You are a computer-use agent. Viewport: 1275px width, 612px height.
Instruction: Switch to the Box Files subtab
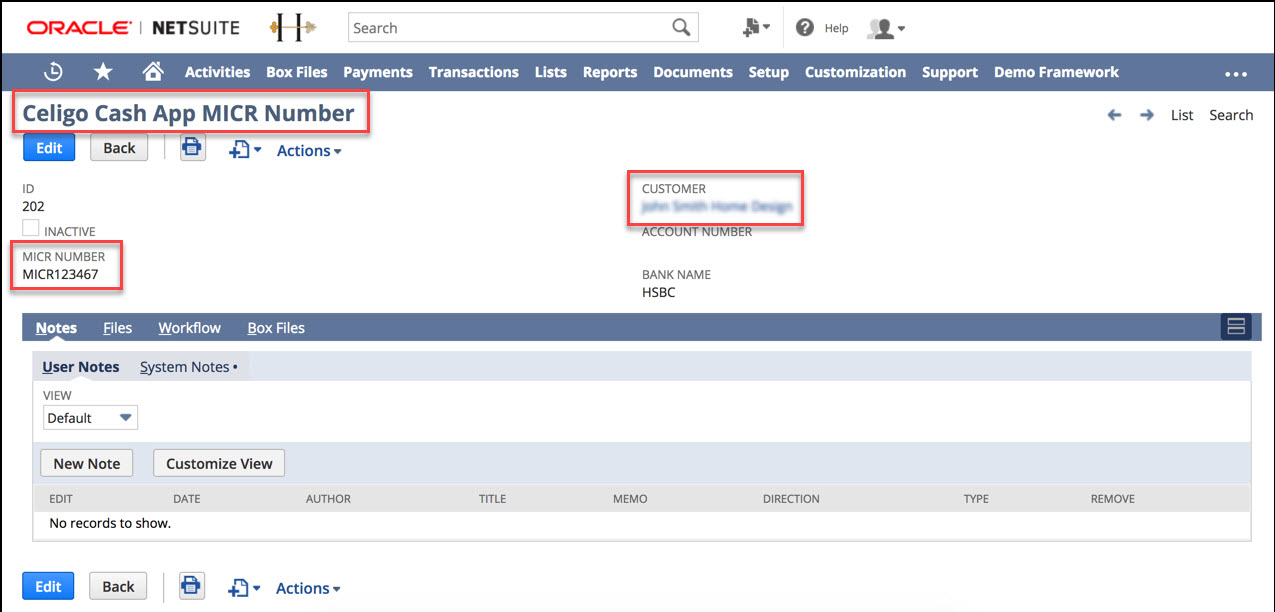coord(276,328)
